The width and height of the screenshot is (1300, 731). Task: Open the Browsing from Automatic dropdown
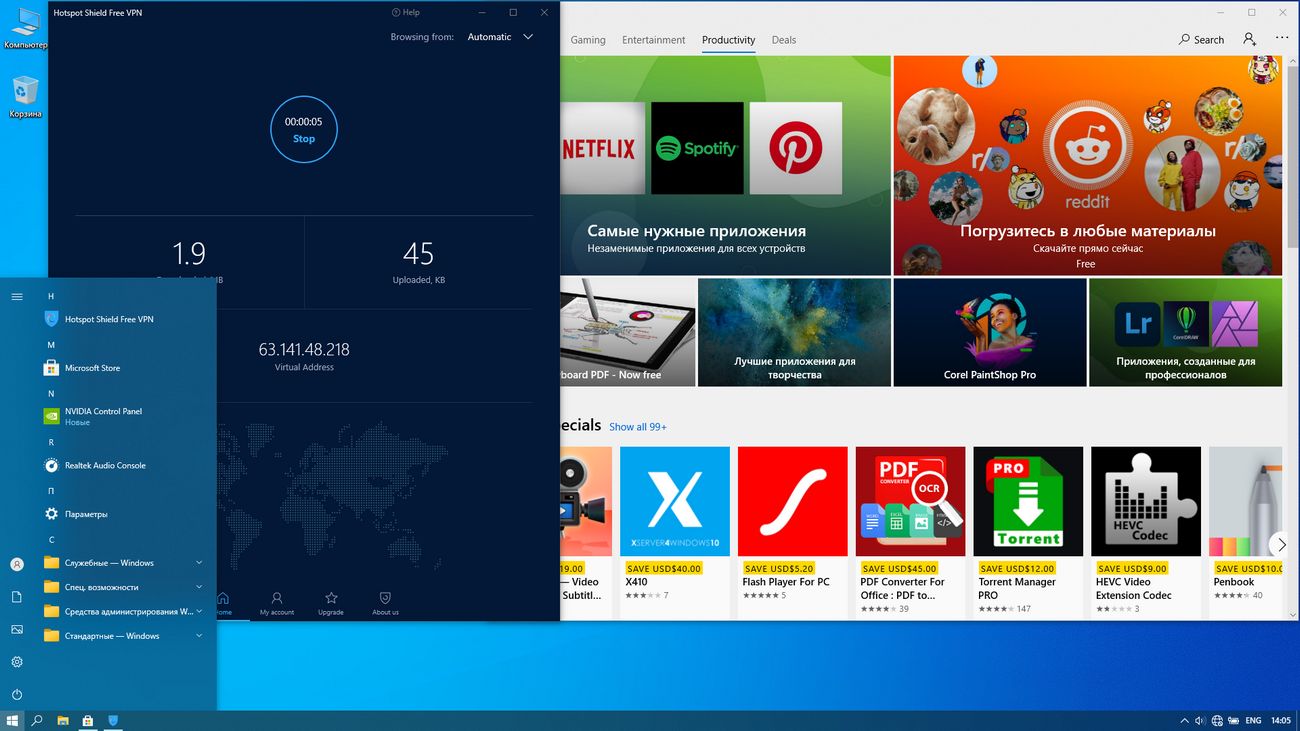[x=500, y=37]
